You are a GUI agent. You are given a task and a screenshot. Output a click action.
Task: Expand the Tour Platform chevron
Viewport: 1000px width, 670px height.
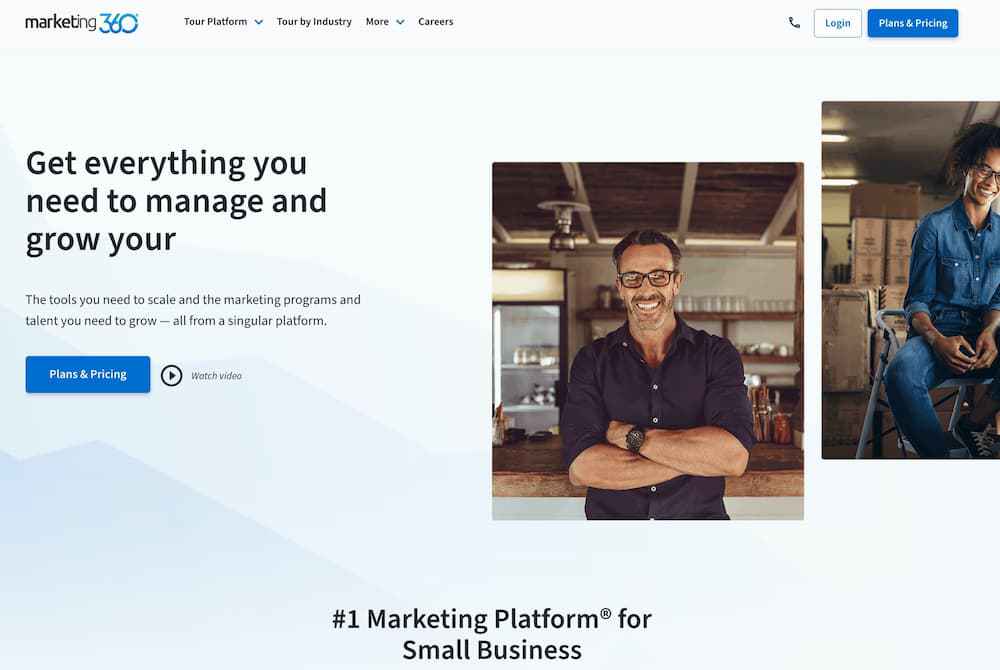click(259, 22)
